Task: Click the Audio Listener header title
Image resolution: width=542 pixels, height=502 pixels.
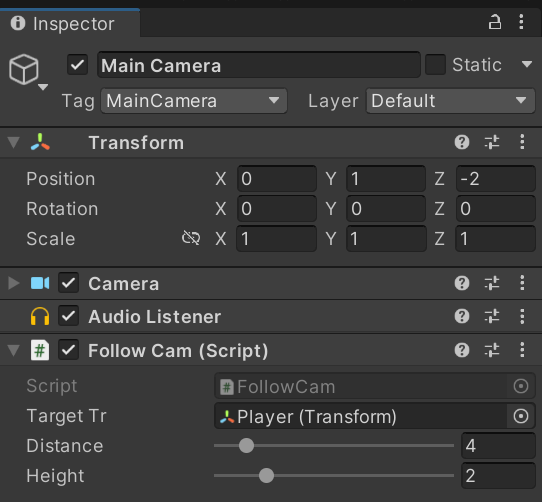Action: click(155, 316)
